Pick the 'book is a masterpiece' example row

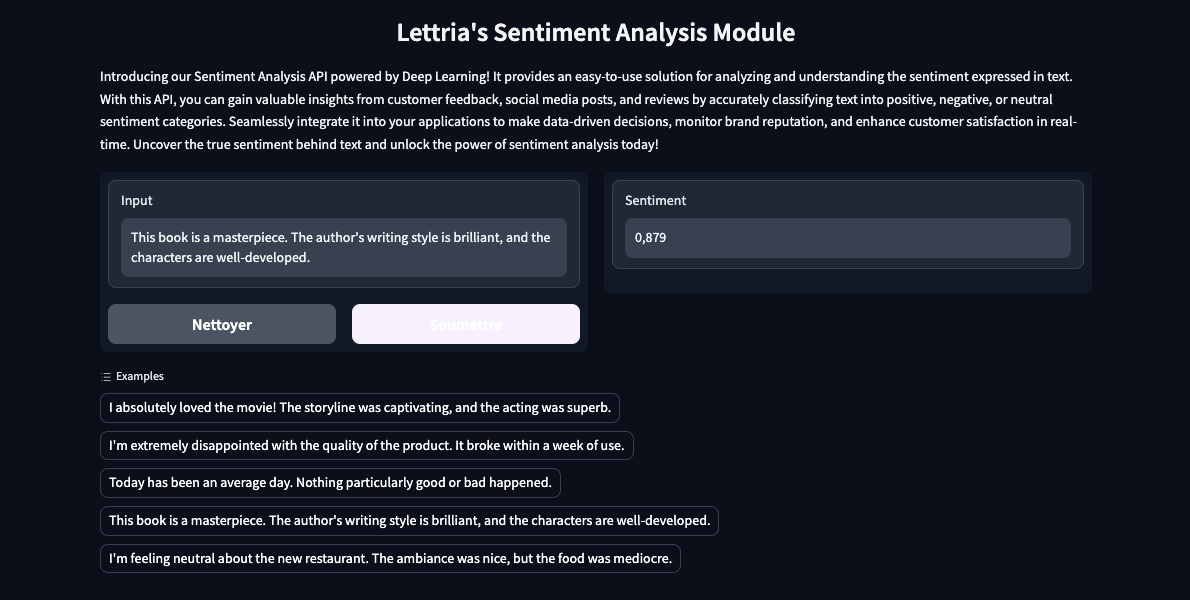[x=409, y=520]
